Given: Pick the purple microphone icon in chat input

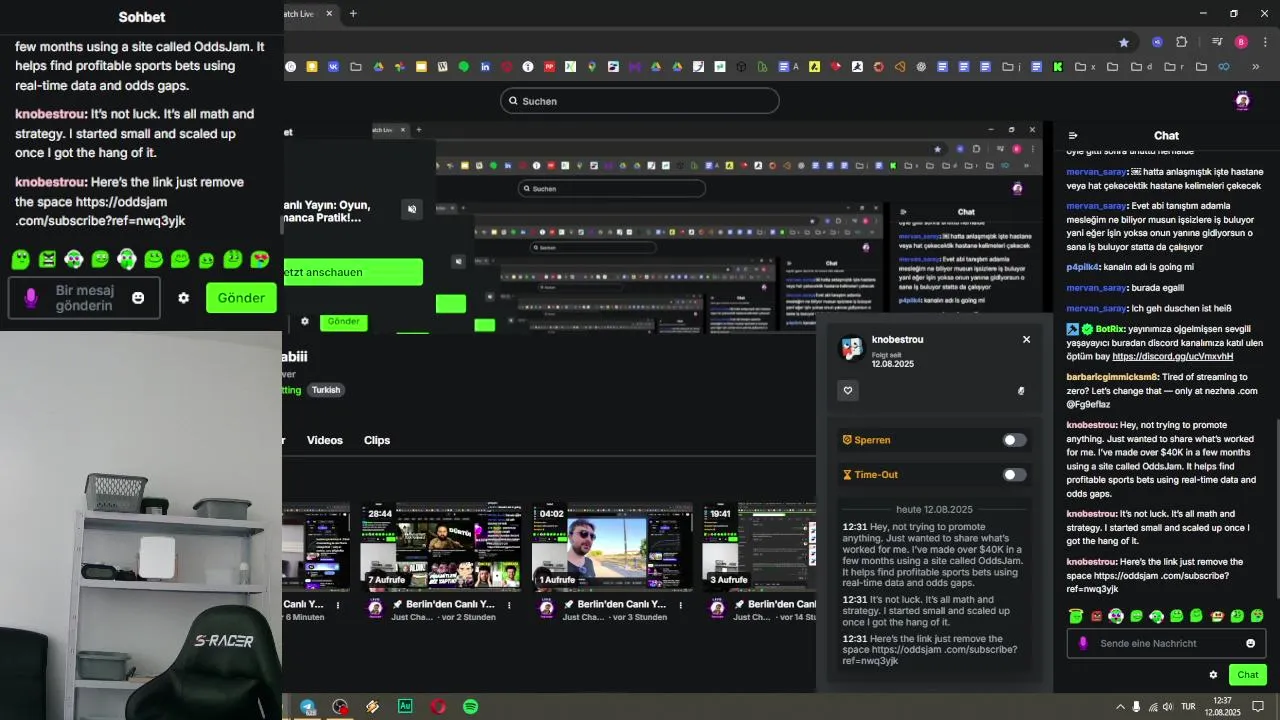Looking at the screenshot, I should [1083, 643].
